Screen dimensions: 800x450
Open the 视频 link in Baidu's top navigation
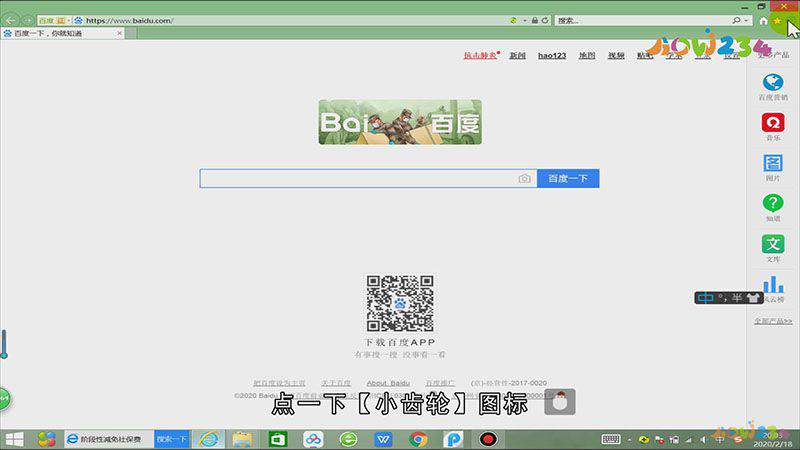pyautogui.click(x=616, y=55)
